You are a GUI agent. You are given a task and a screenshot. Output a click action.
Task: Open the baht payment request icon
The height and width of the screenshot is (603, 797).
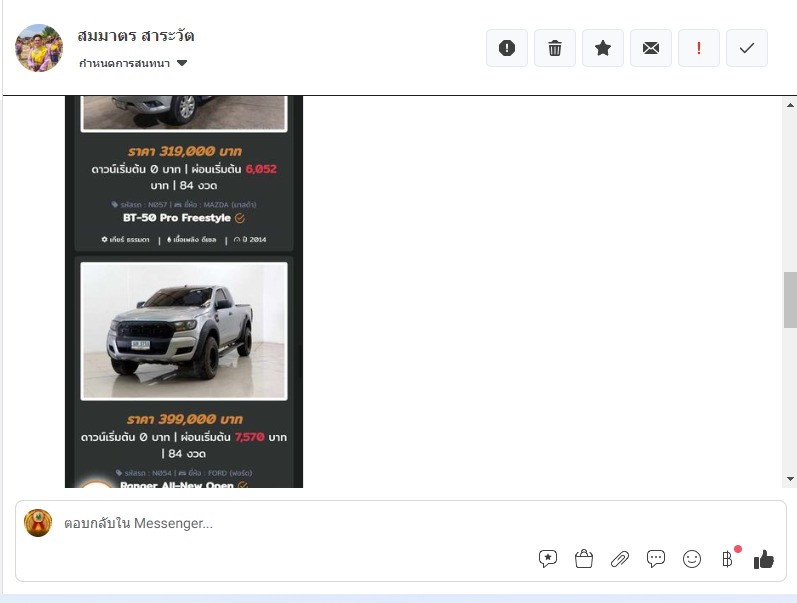point(728,559)
